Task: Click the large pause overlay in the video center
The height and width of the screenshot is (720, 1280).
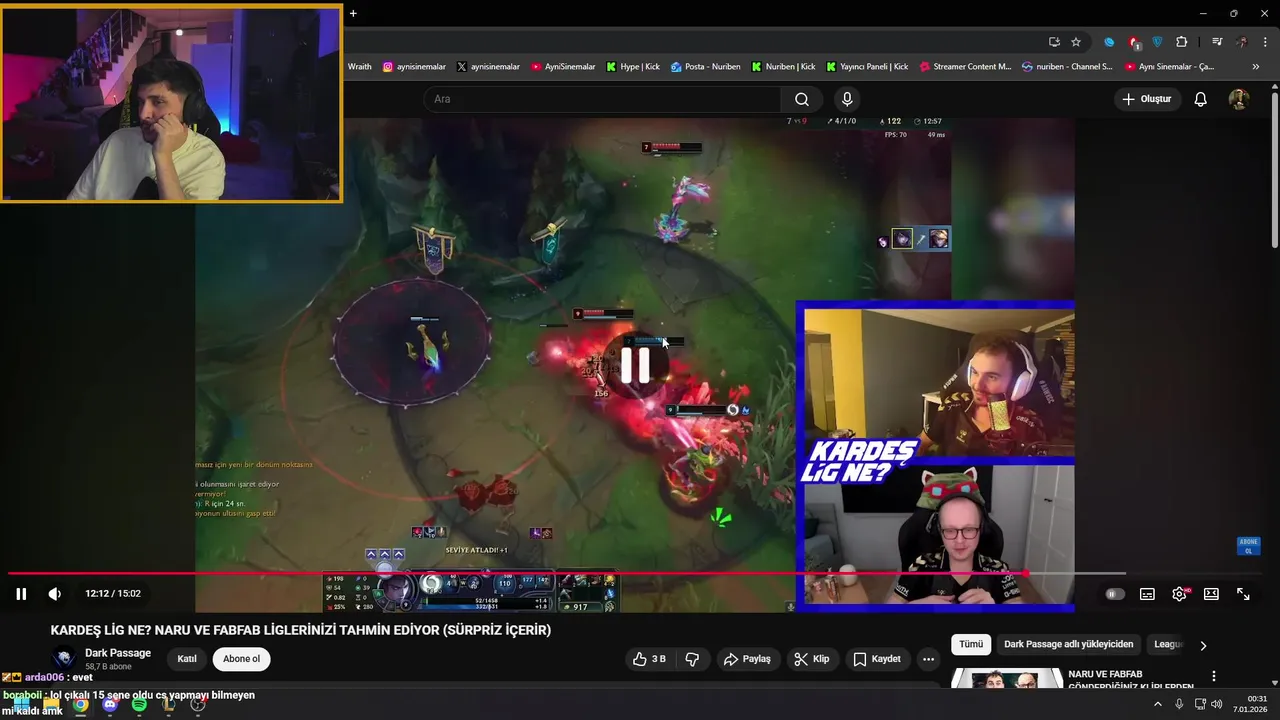Action: pyautogui.click(x=636, y=365)
